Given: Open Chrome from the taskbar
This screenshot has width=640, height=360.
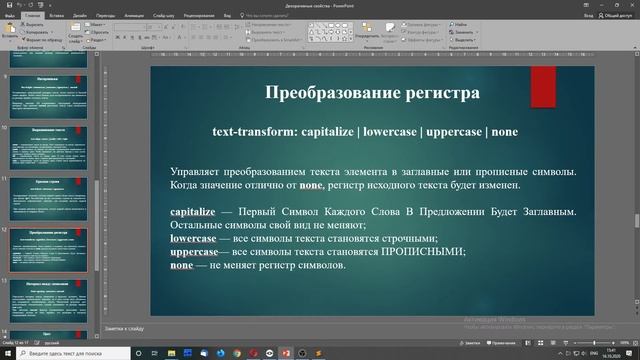Looking at the screenshot, I should pos(237,353).
